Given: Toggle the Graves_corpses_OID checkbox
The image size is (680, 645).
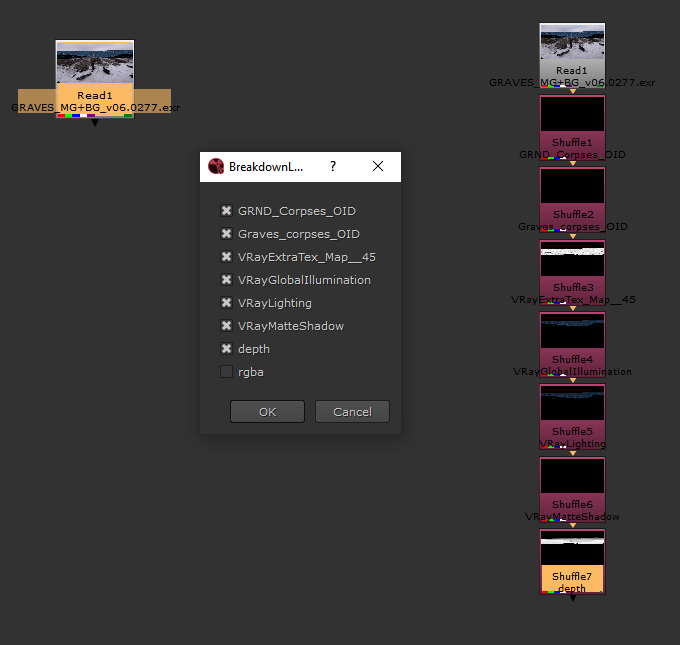Looking at the screenshot, I should [x=227, y=234].
